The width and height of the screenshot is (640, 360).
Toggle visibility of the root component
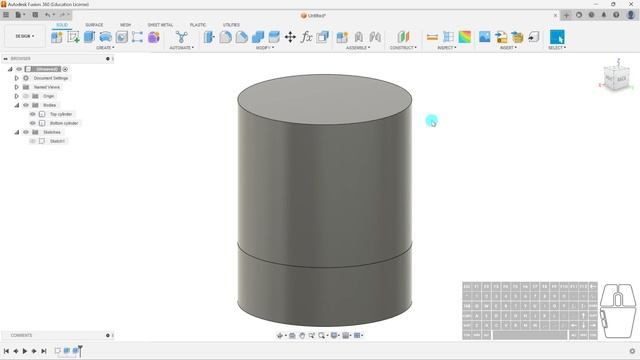point(19,69)
